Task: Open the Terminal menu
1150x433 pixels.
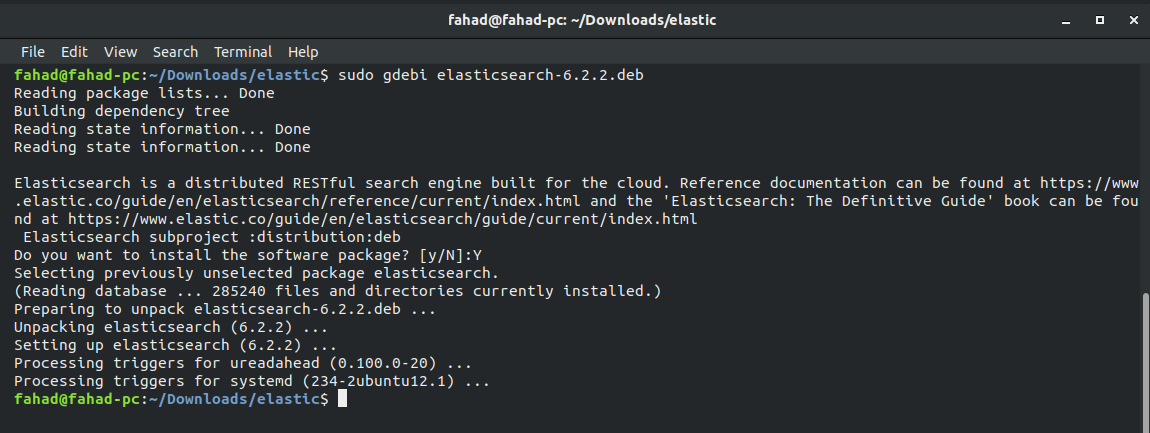Action: point(243,52)
